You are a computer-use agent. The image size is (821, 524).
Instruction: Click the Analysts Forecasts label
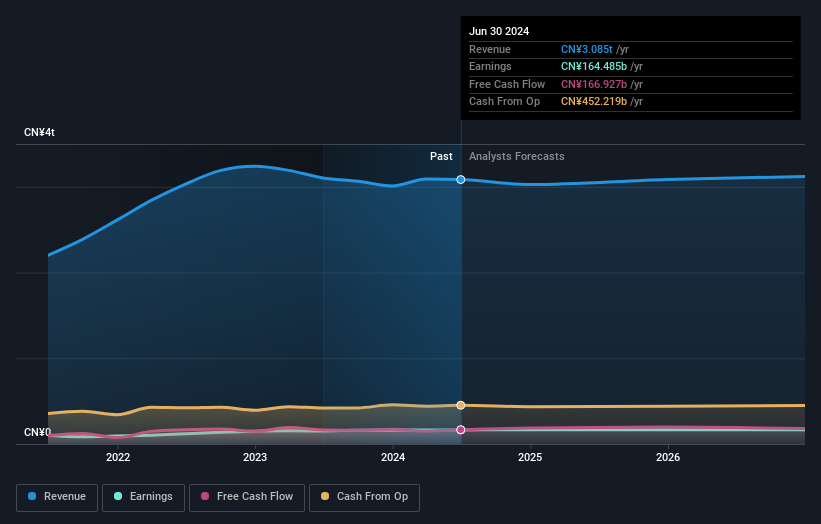[x=517, y=156]
